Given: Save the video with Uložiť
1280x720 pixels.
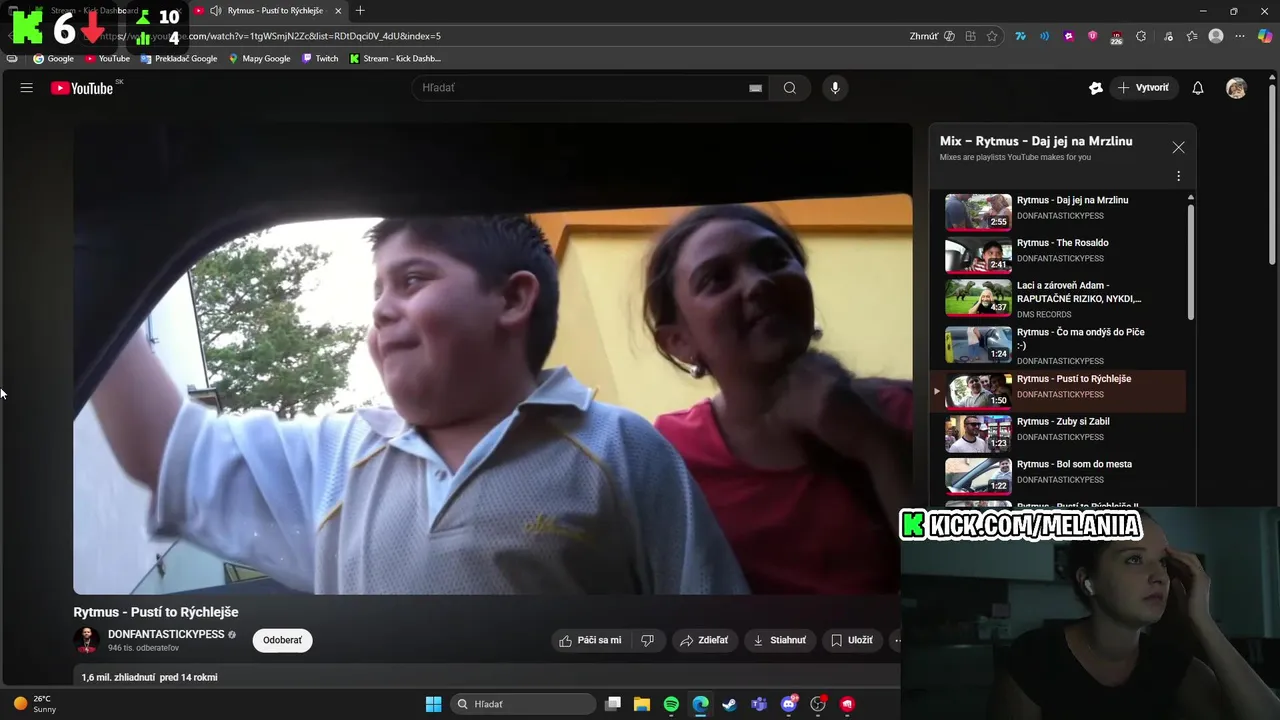Looking at the screenshot, I should point(852,640).
